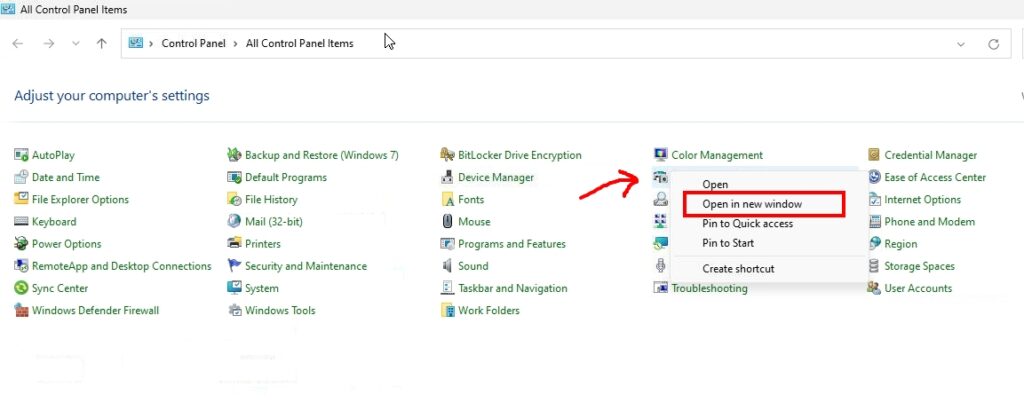Open the Programs and Features icon
Image resolution: width=1024 pixels, height=410 pixels.
pyautogui.click(x=447, y=244)
